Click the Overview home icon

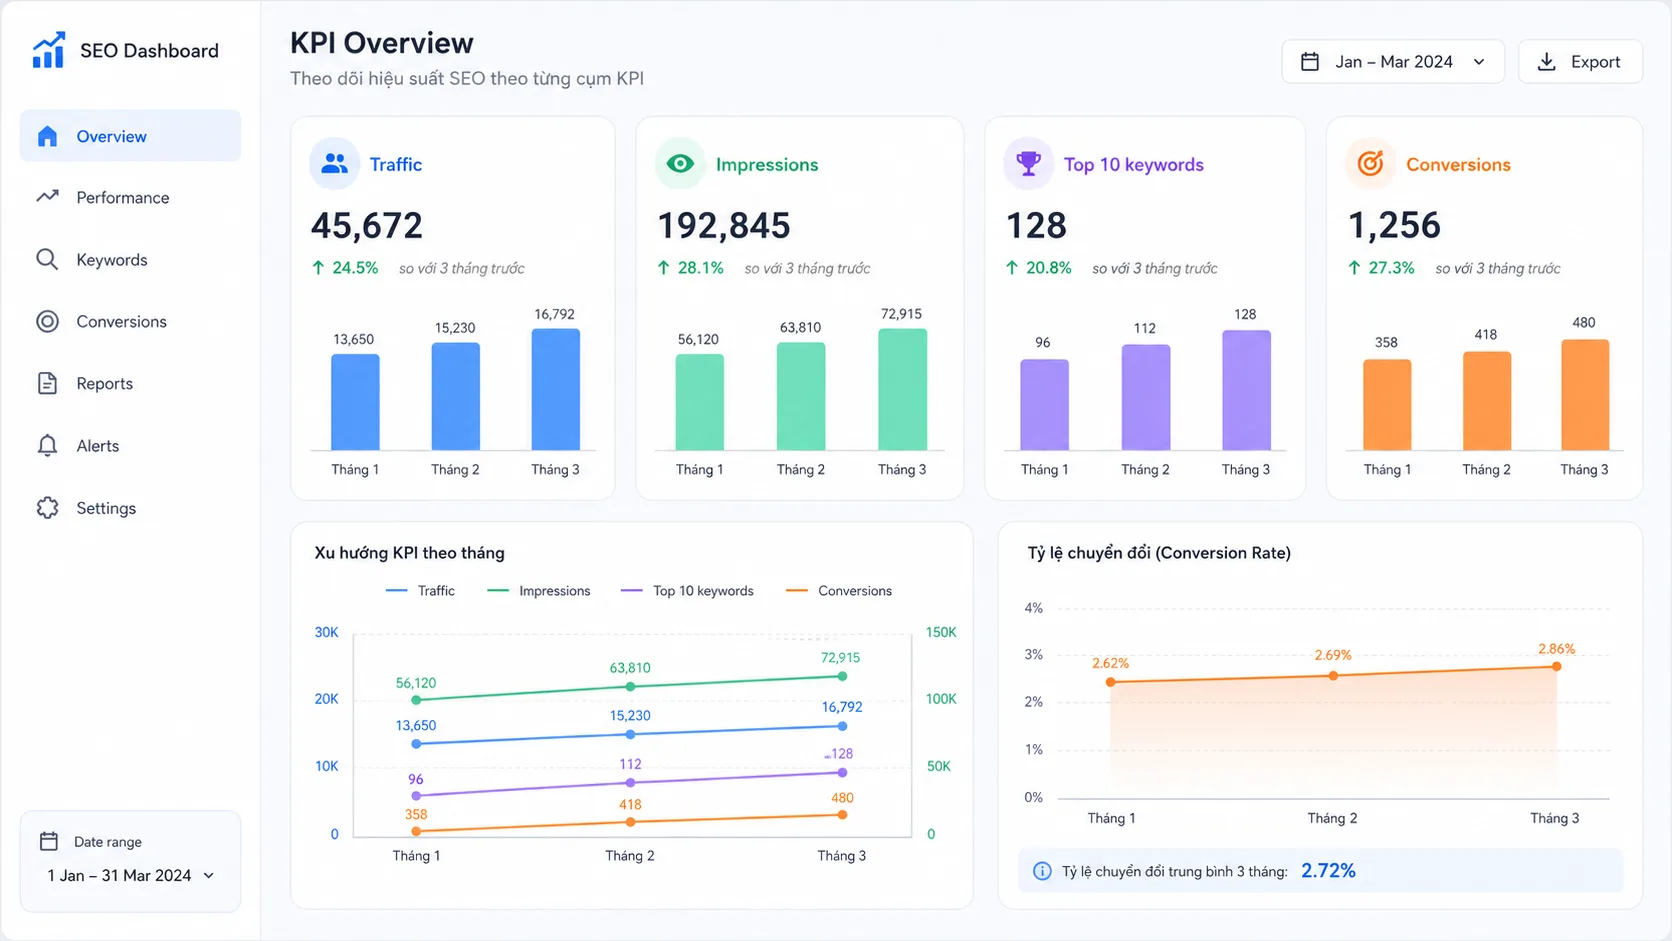[x=47, y=136]
